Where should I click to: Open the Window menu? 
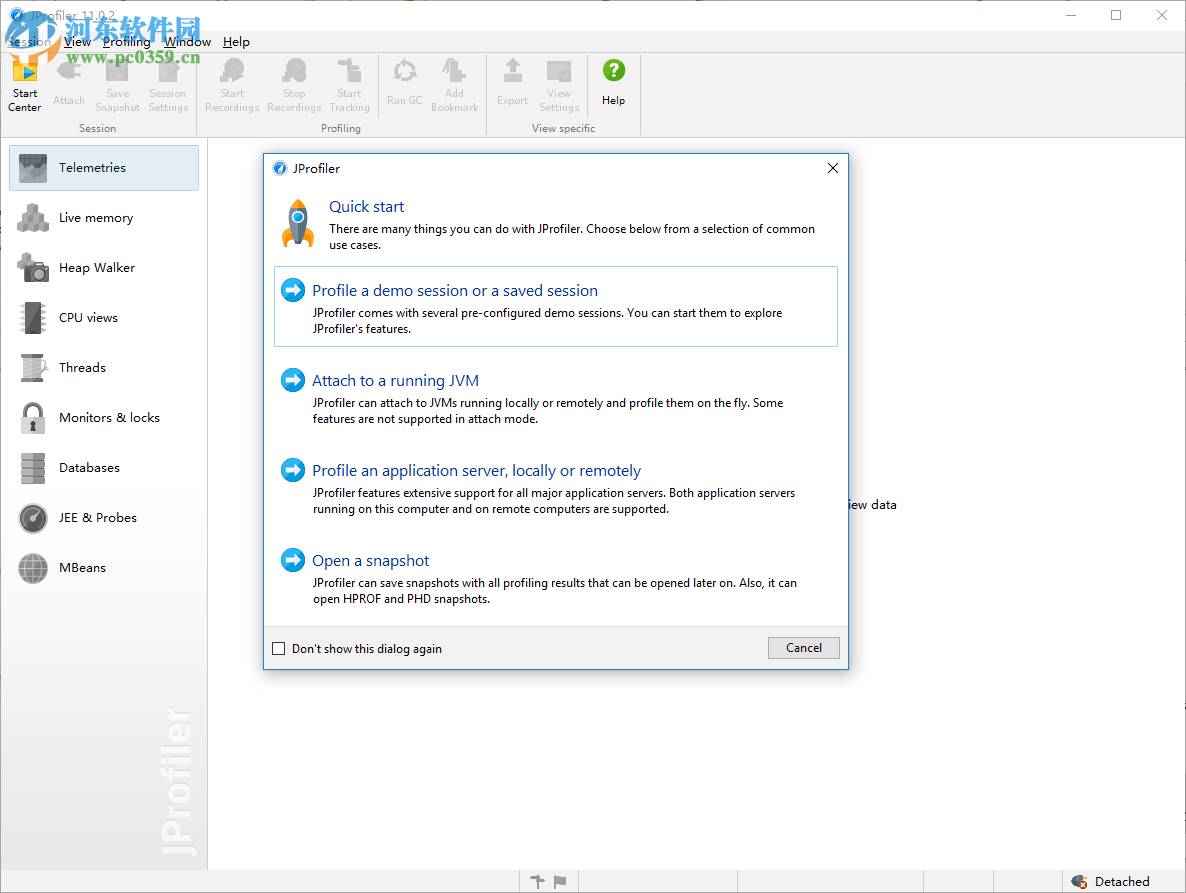188,42
